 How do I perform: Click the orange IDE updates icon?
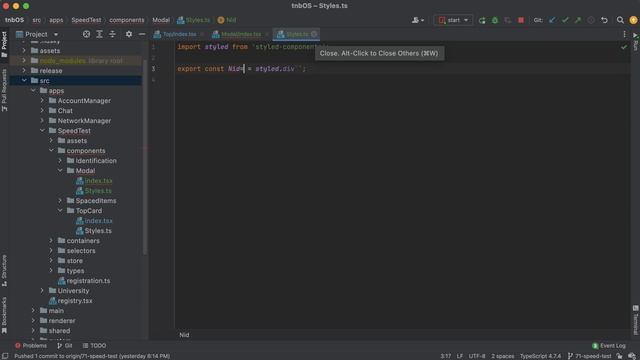pyautogui.click(x=633, y=20)
